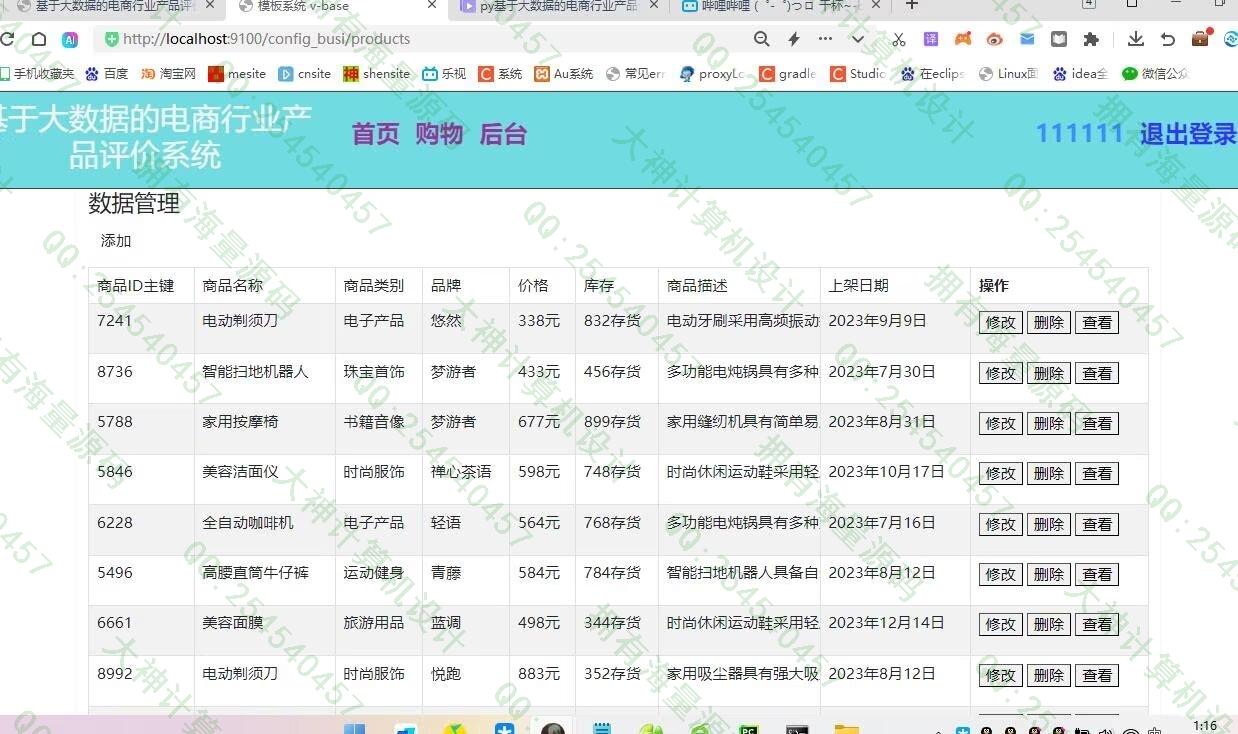1238x734 pixels.
Task: Open the 购物 navigation item
Action: point(439,134)
